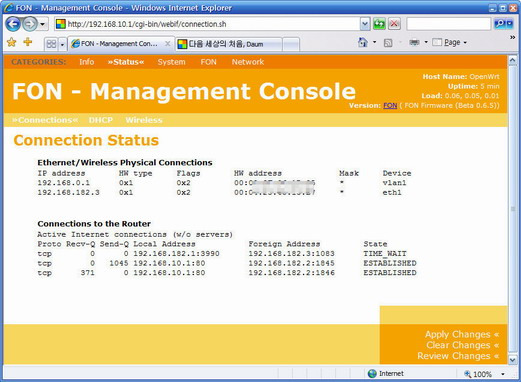Click foreign address 192.168.182.2:1846
This screenshot has width=521, height=382.
click(x=291, y=273)
